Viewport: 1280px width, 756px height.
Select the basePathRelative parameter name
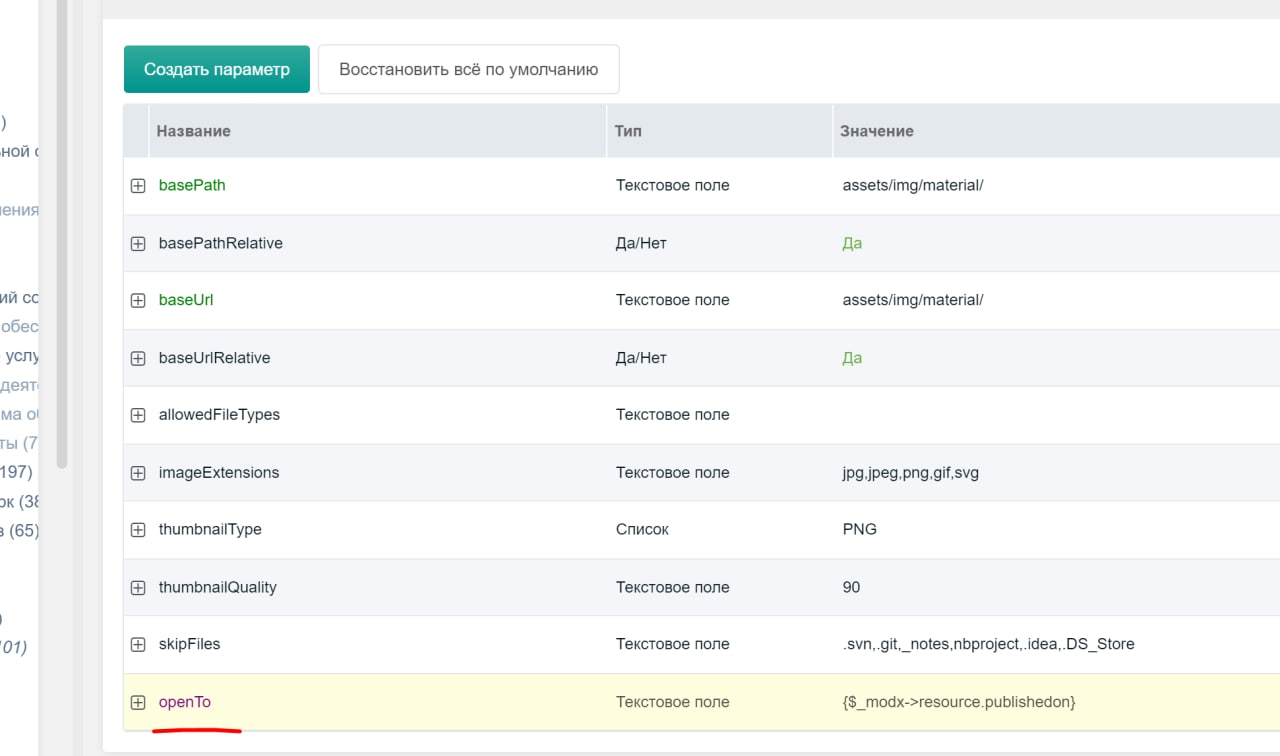pyautogui.click(x=221, y=243)
